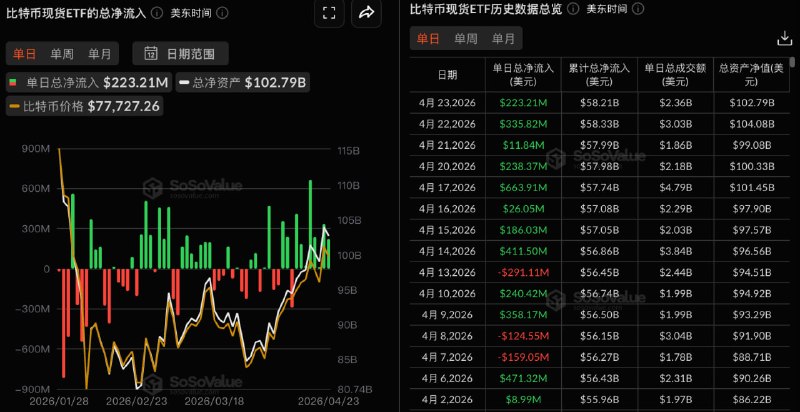Open the 日期范围 date range picker
800x412 pixels.
[x=180, y=54]
